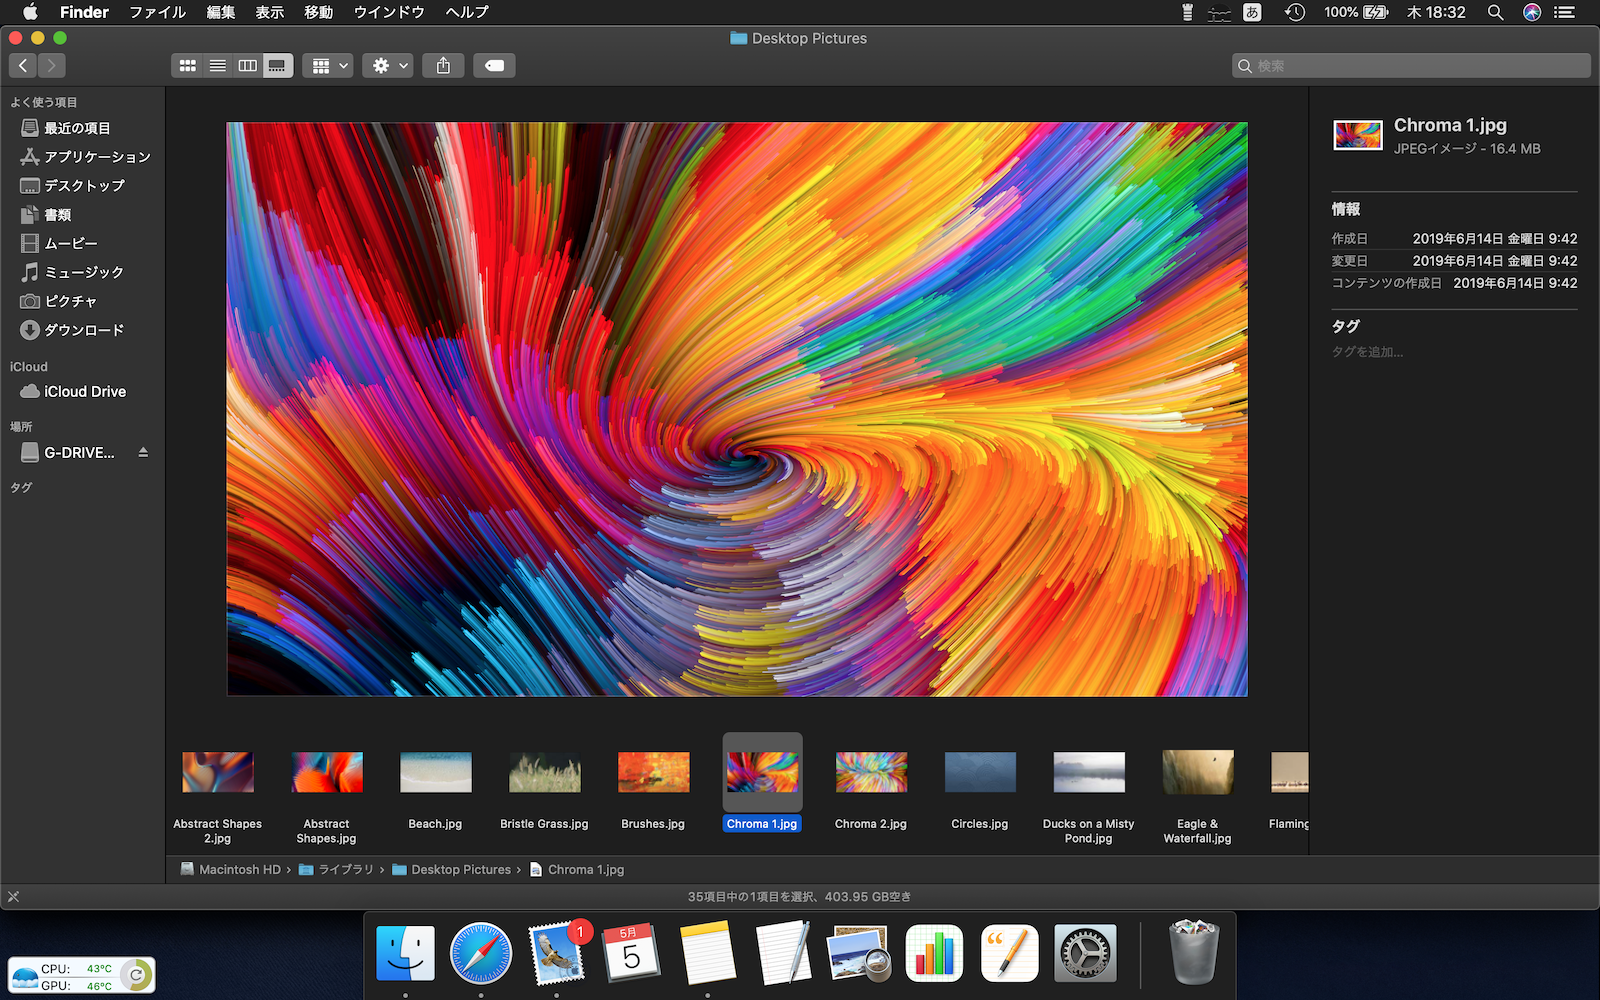
Task: Open System Preferences from the Dock
Action: (1085, 953)
